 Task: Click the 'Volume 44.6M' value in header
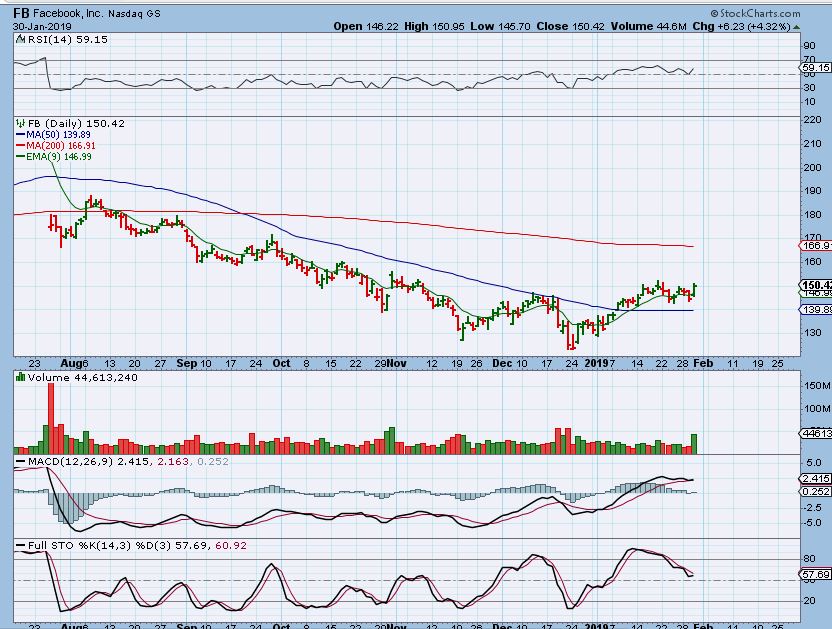click(x=648, y=26)
